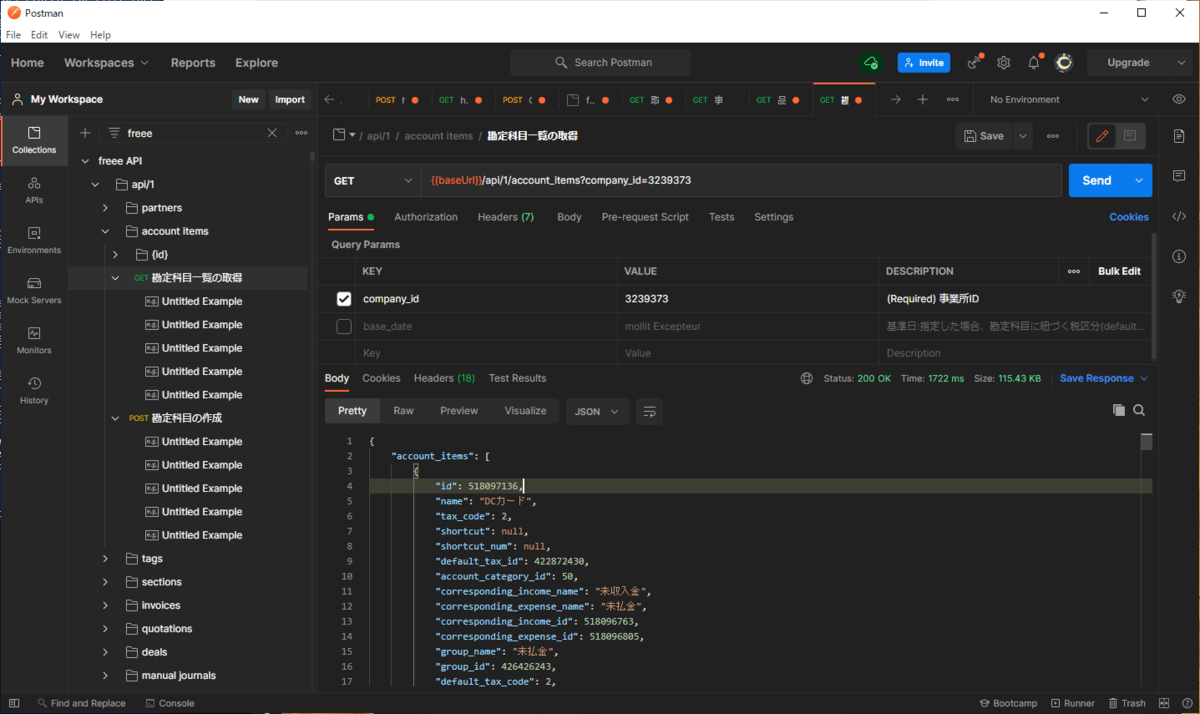Uncheck the company_id parameter checkbox

point(344,299)
